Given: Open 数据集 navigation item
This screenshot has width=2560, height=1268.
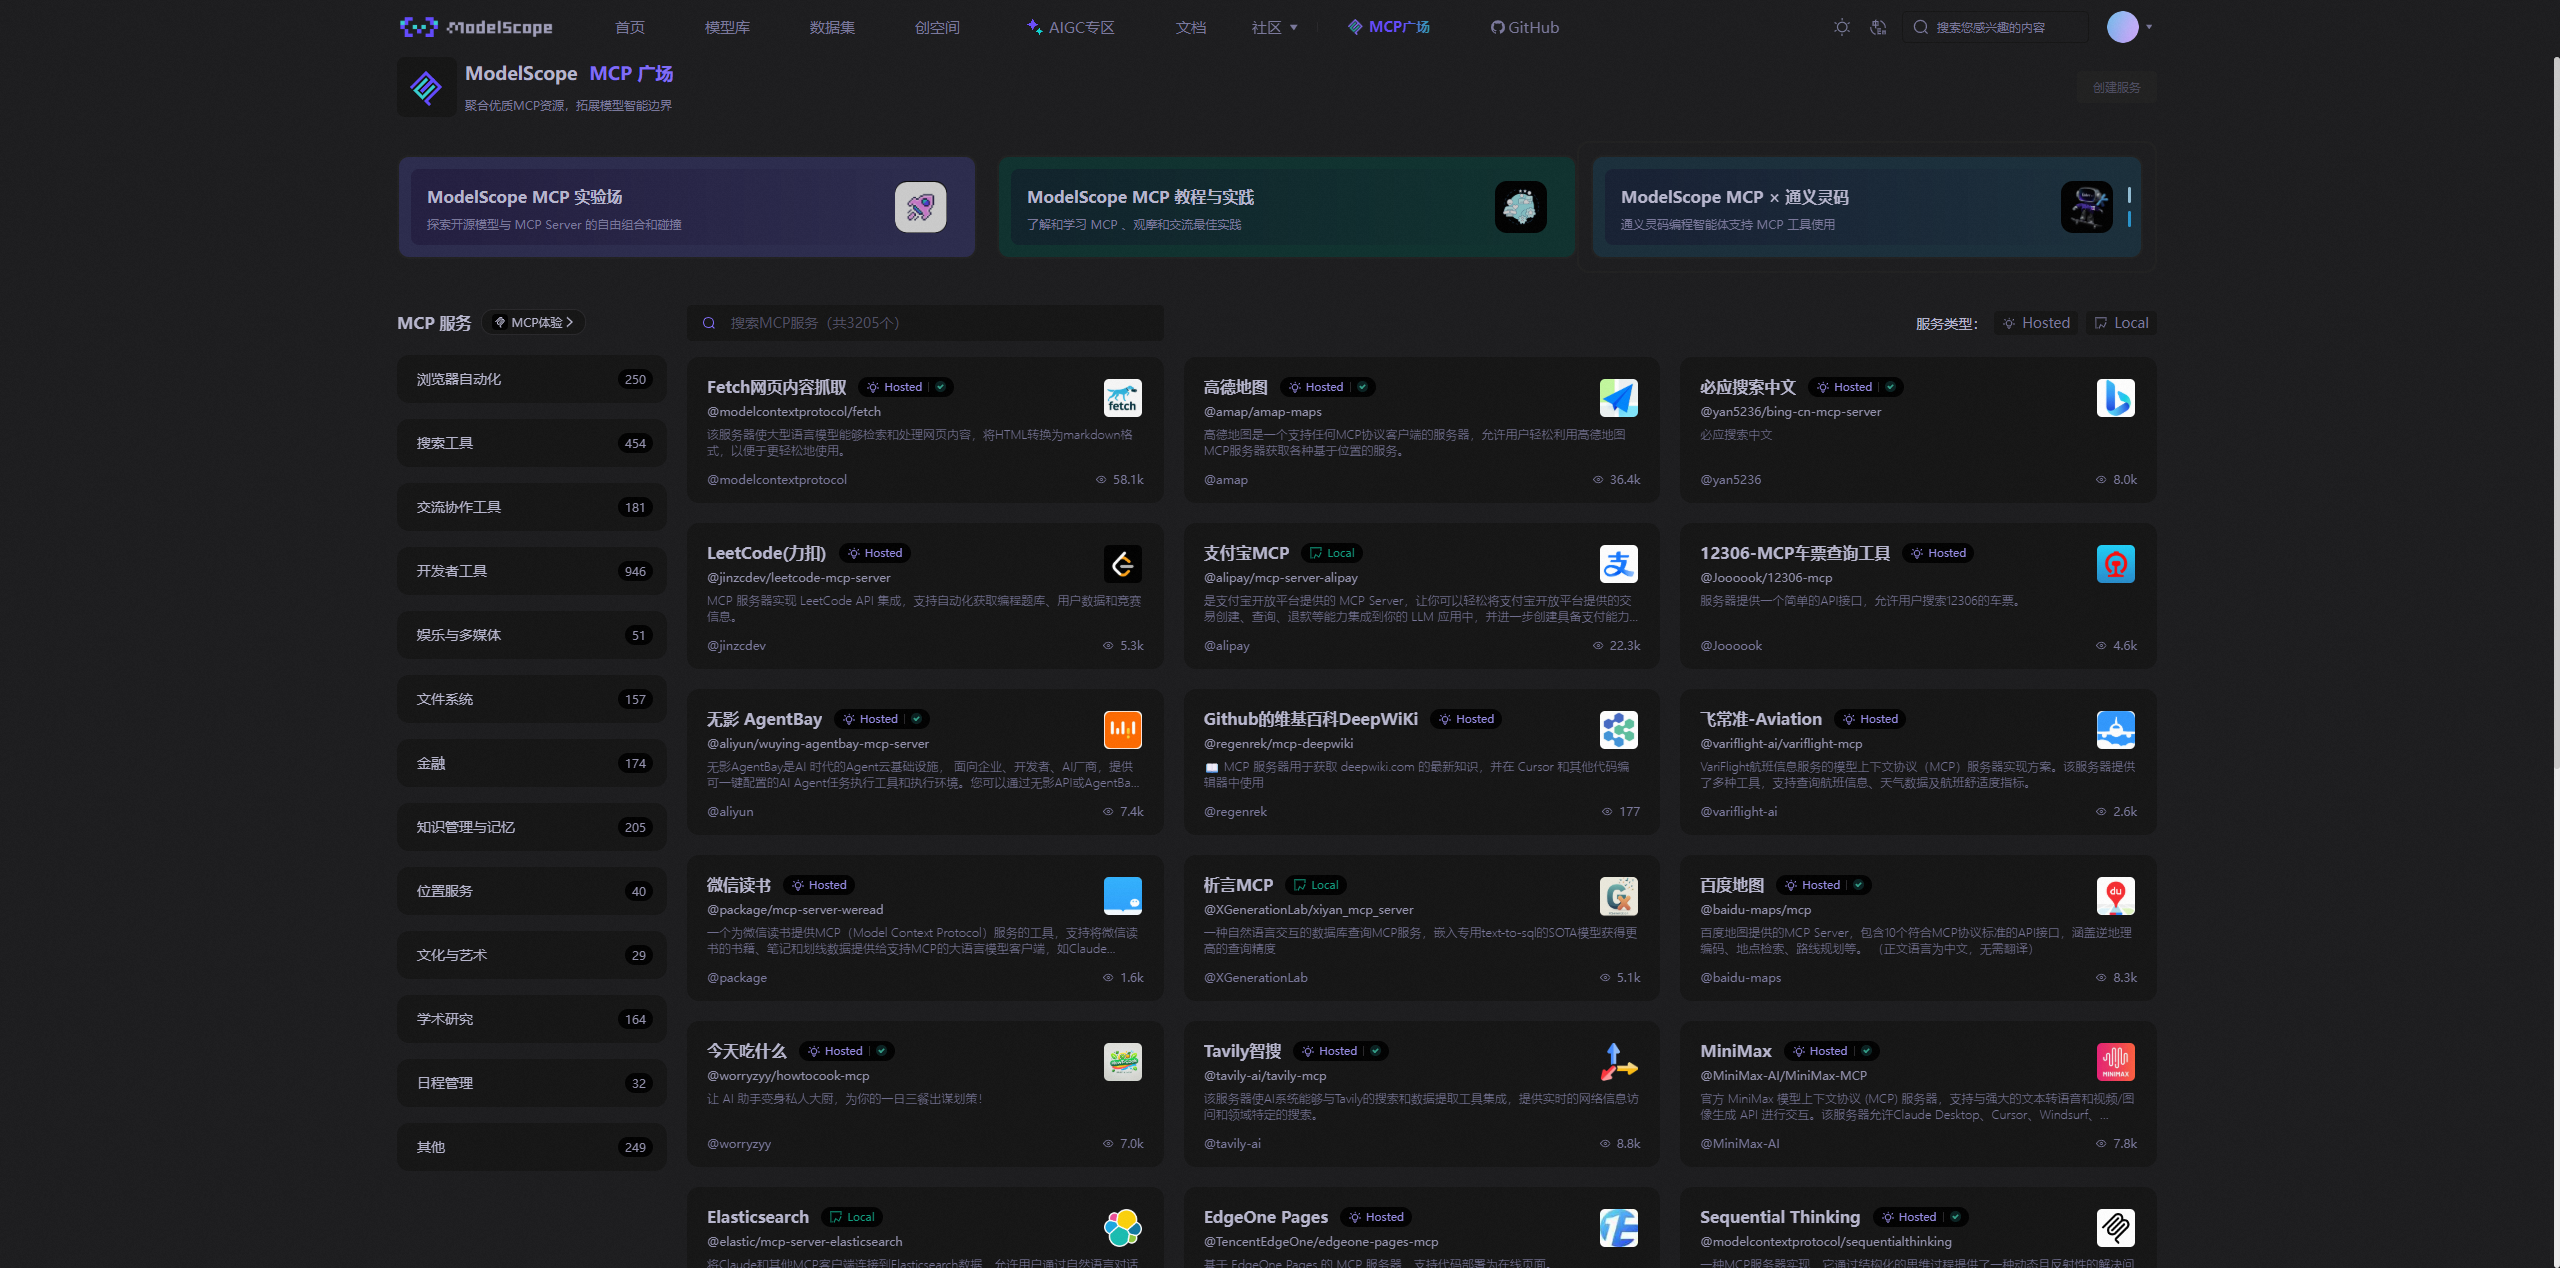Looking at the screenshot, I should [x=832, y=27].
